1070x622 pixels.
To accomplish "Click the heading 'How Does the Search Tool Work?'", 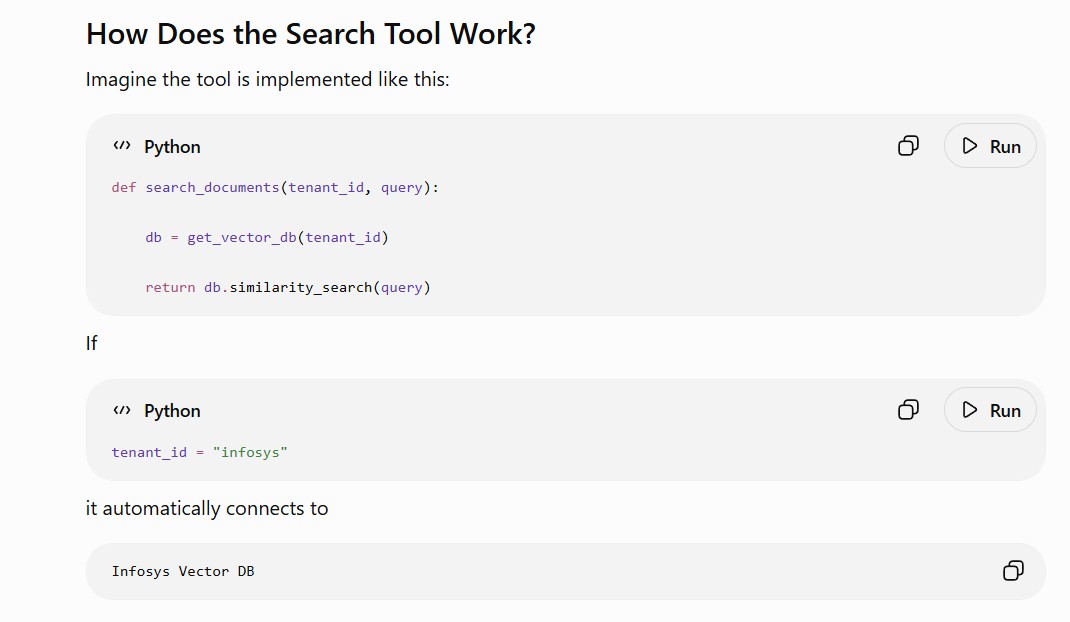I will [x=310, y=34].
